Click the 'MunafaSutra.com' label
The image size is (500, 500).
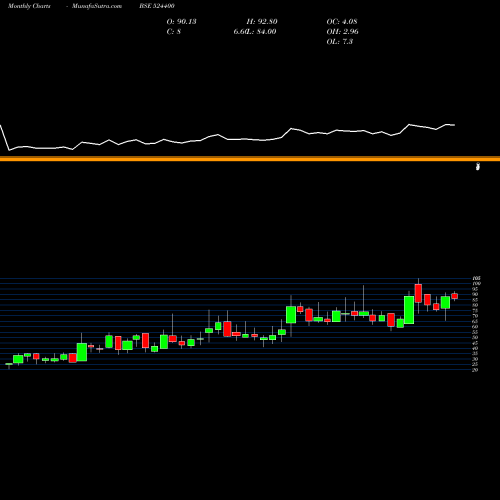coord(97,6)
